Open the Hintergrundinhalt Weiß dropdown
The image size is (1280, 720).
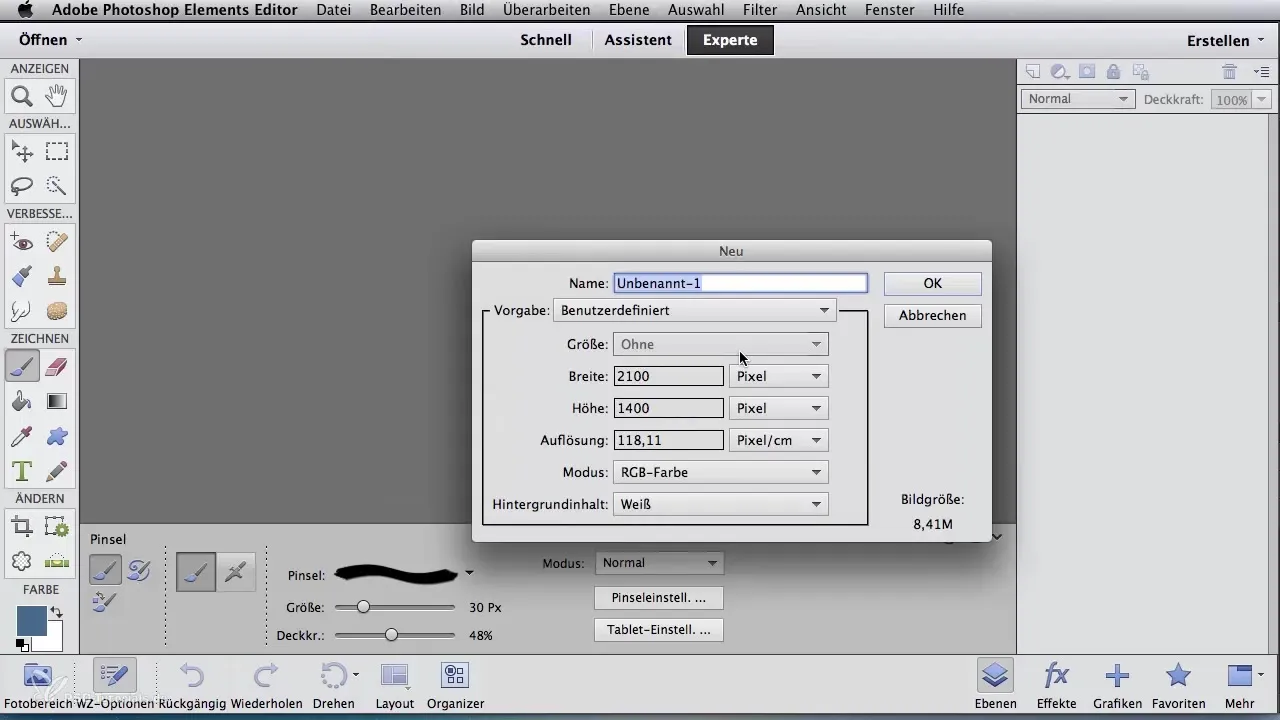[721, 504]
